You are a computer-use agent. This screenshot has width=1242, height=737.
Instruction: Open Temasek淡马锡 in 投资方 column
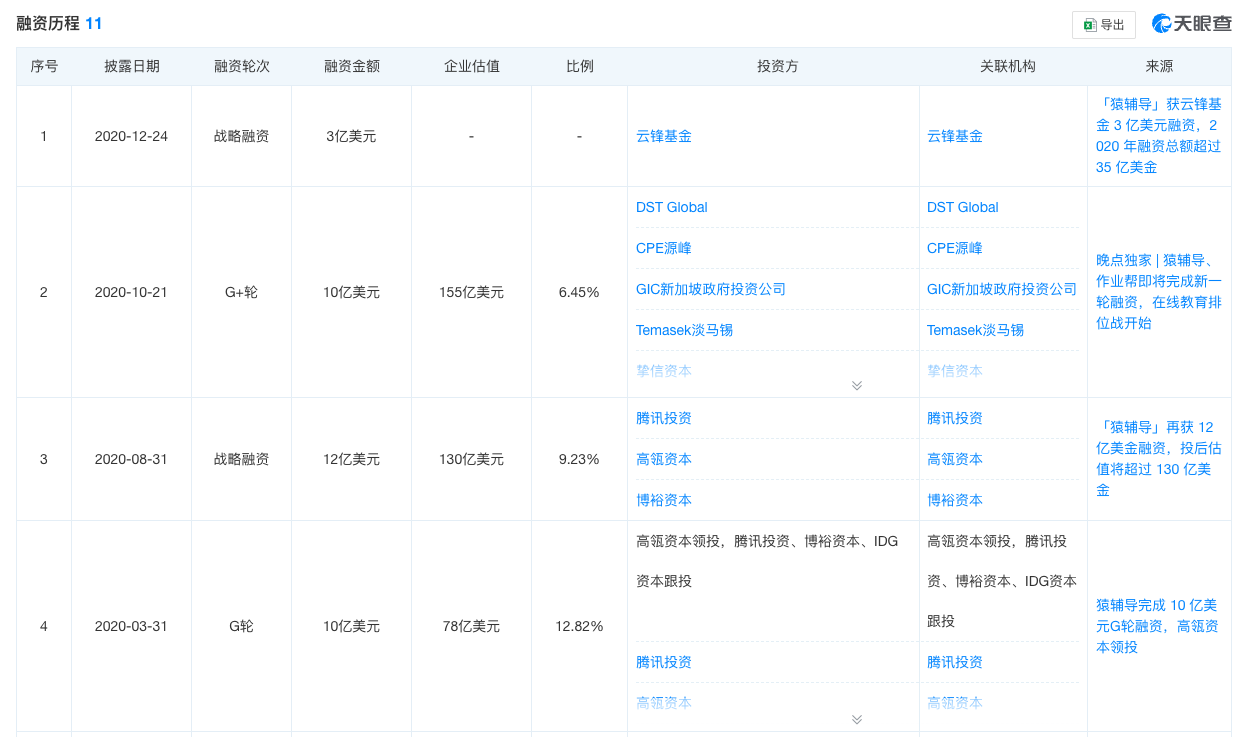point(685,330)
